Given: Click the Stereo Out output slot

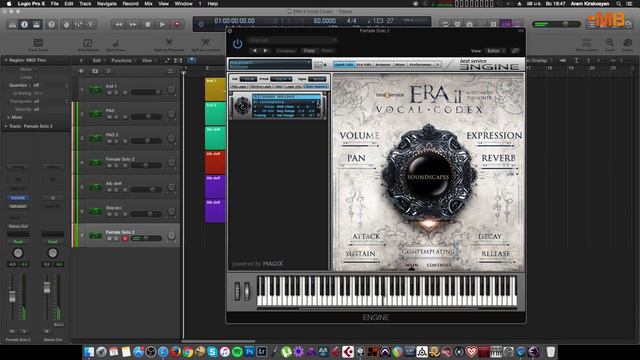Looking at the screenshot, I should tap(18, 227).
